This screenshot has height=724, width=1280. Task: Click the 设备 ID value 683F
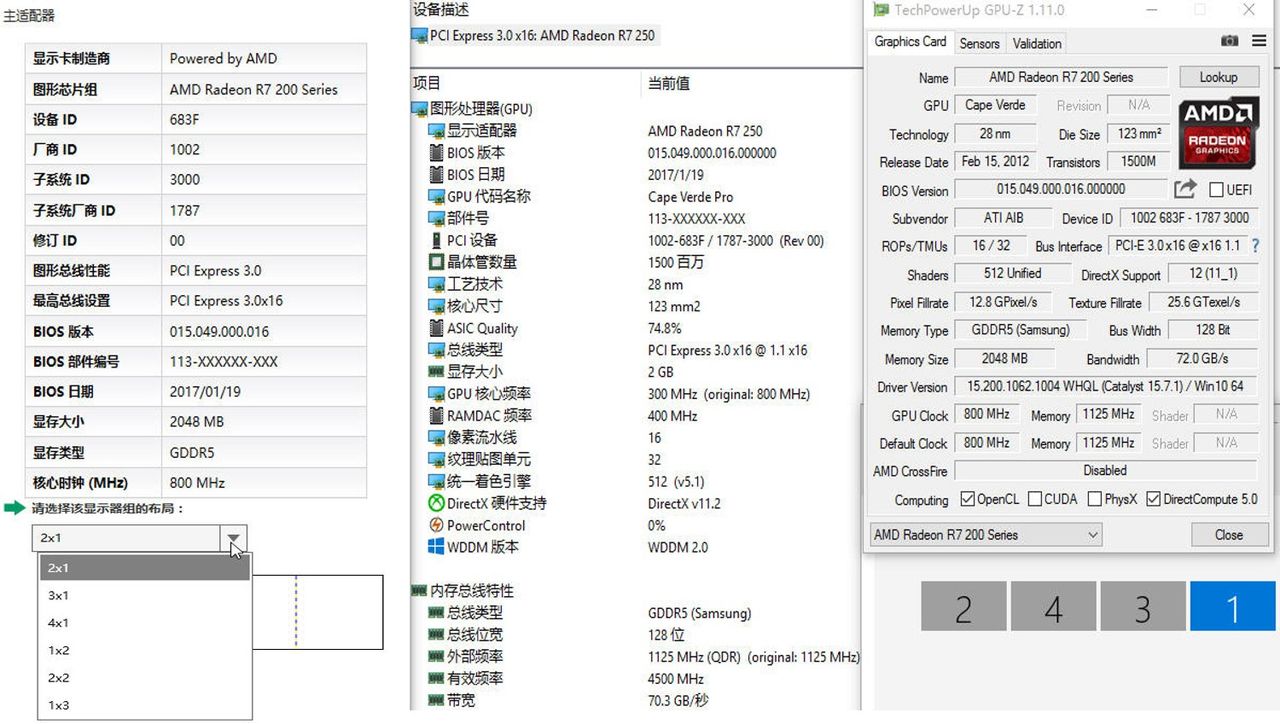pyautogui.click(x=185, y=119)
